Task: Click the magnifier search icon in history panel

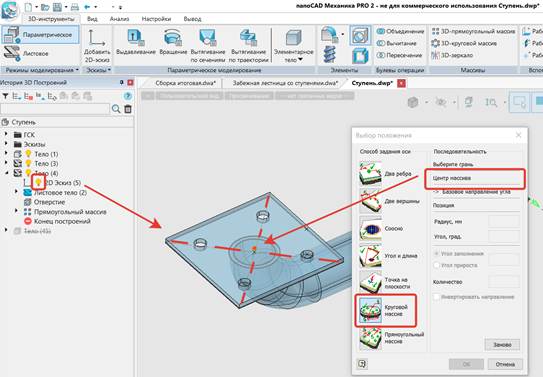Action: point(116,109)
